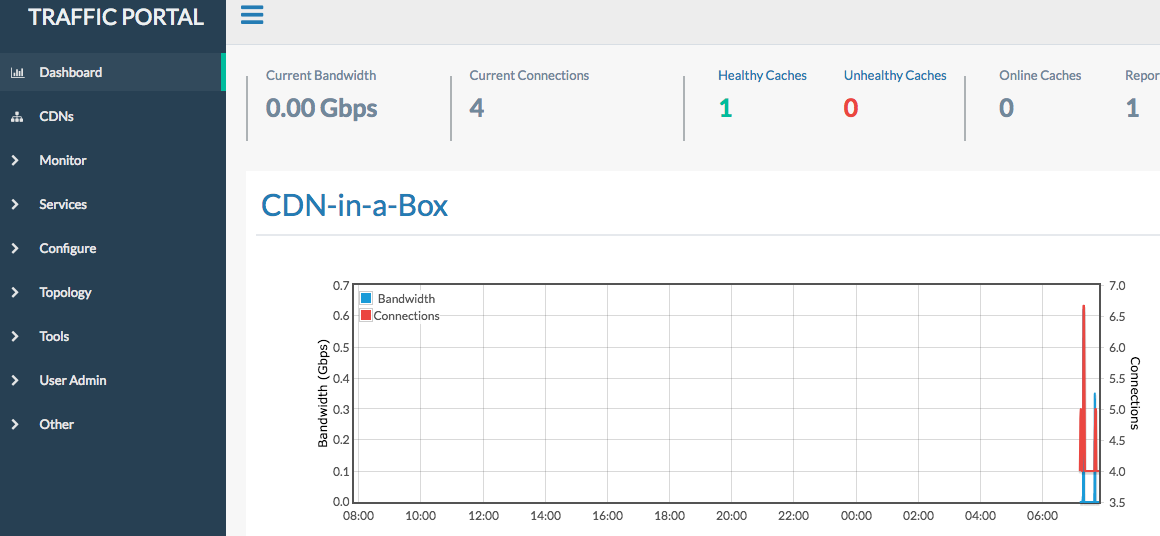
Task: Expand the Tools menu chevron
Action: [x=16, y=336]
